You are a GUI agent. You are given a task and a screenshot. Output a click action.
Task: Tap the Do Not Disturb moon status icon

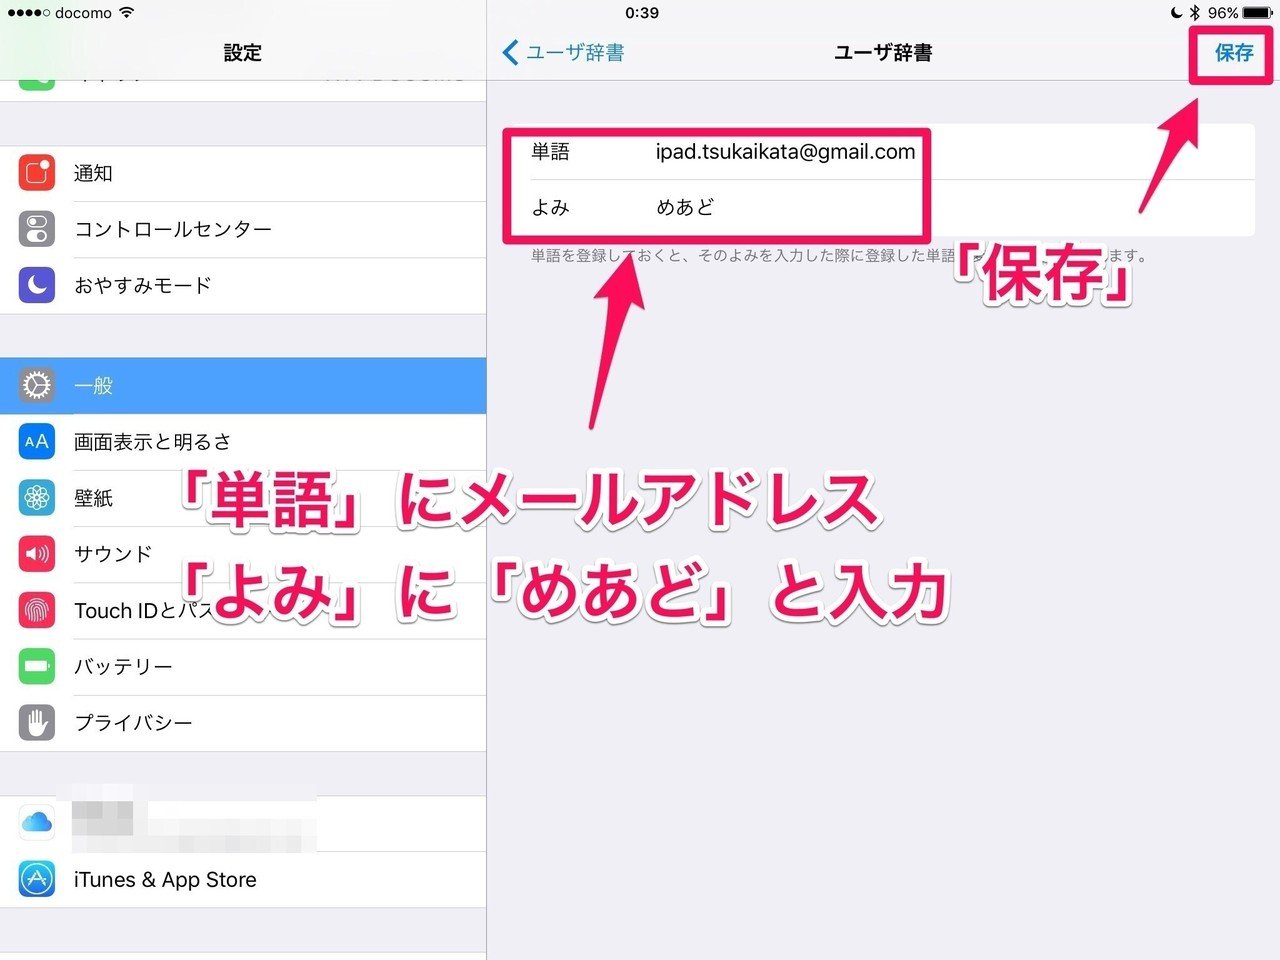pos(1176,13)
